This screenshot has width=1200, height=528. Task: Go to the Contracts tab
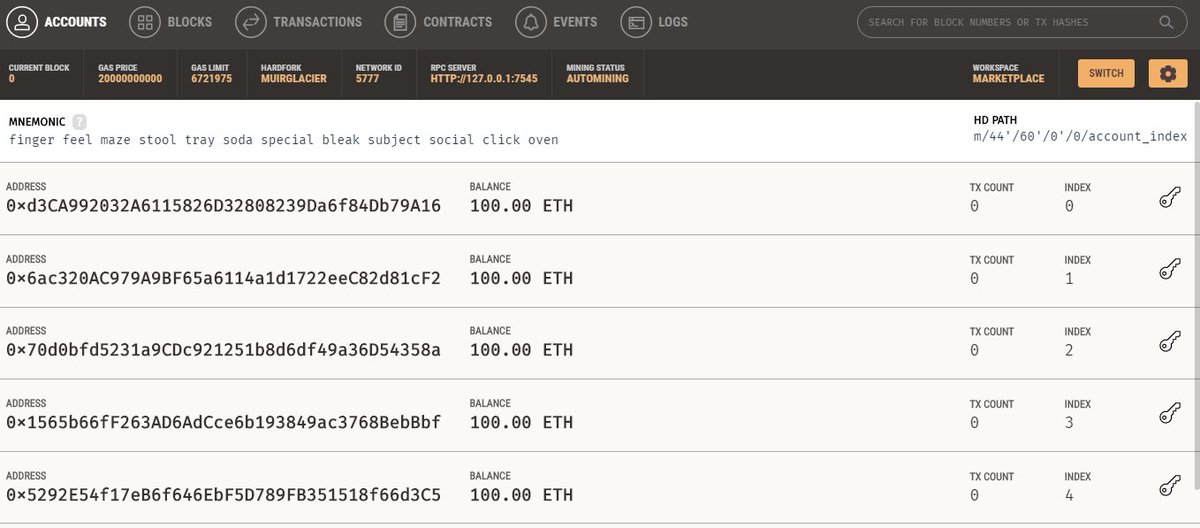coord(438,21)
